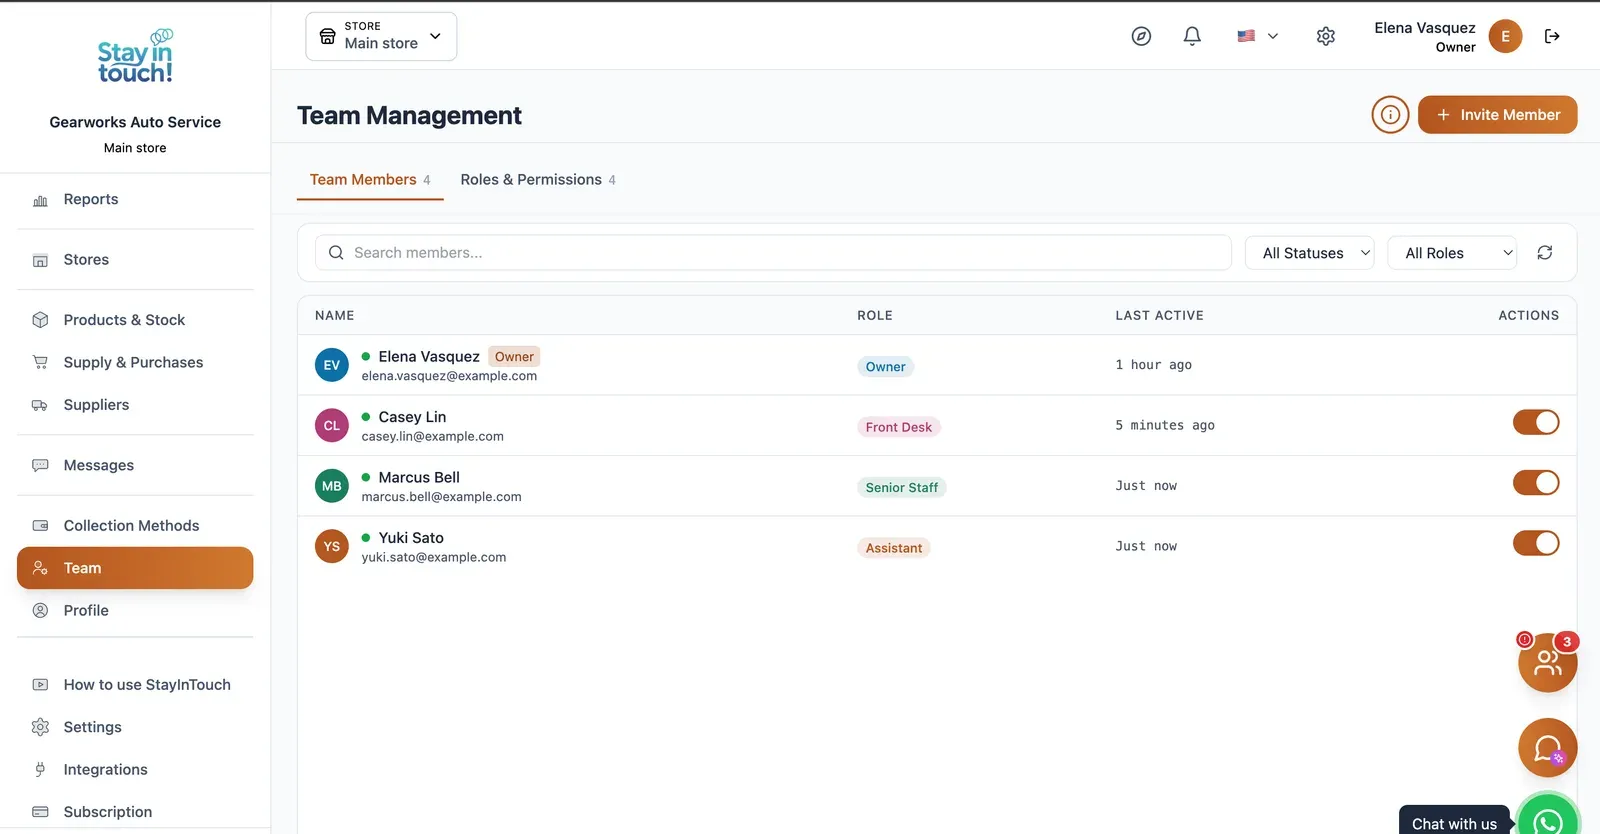This screenshot has height=834, width=1600.
Task: Click the info circle beside Invite Member
Action: (x=1390, y=115)
